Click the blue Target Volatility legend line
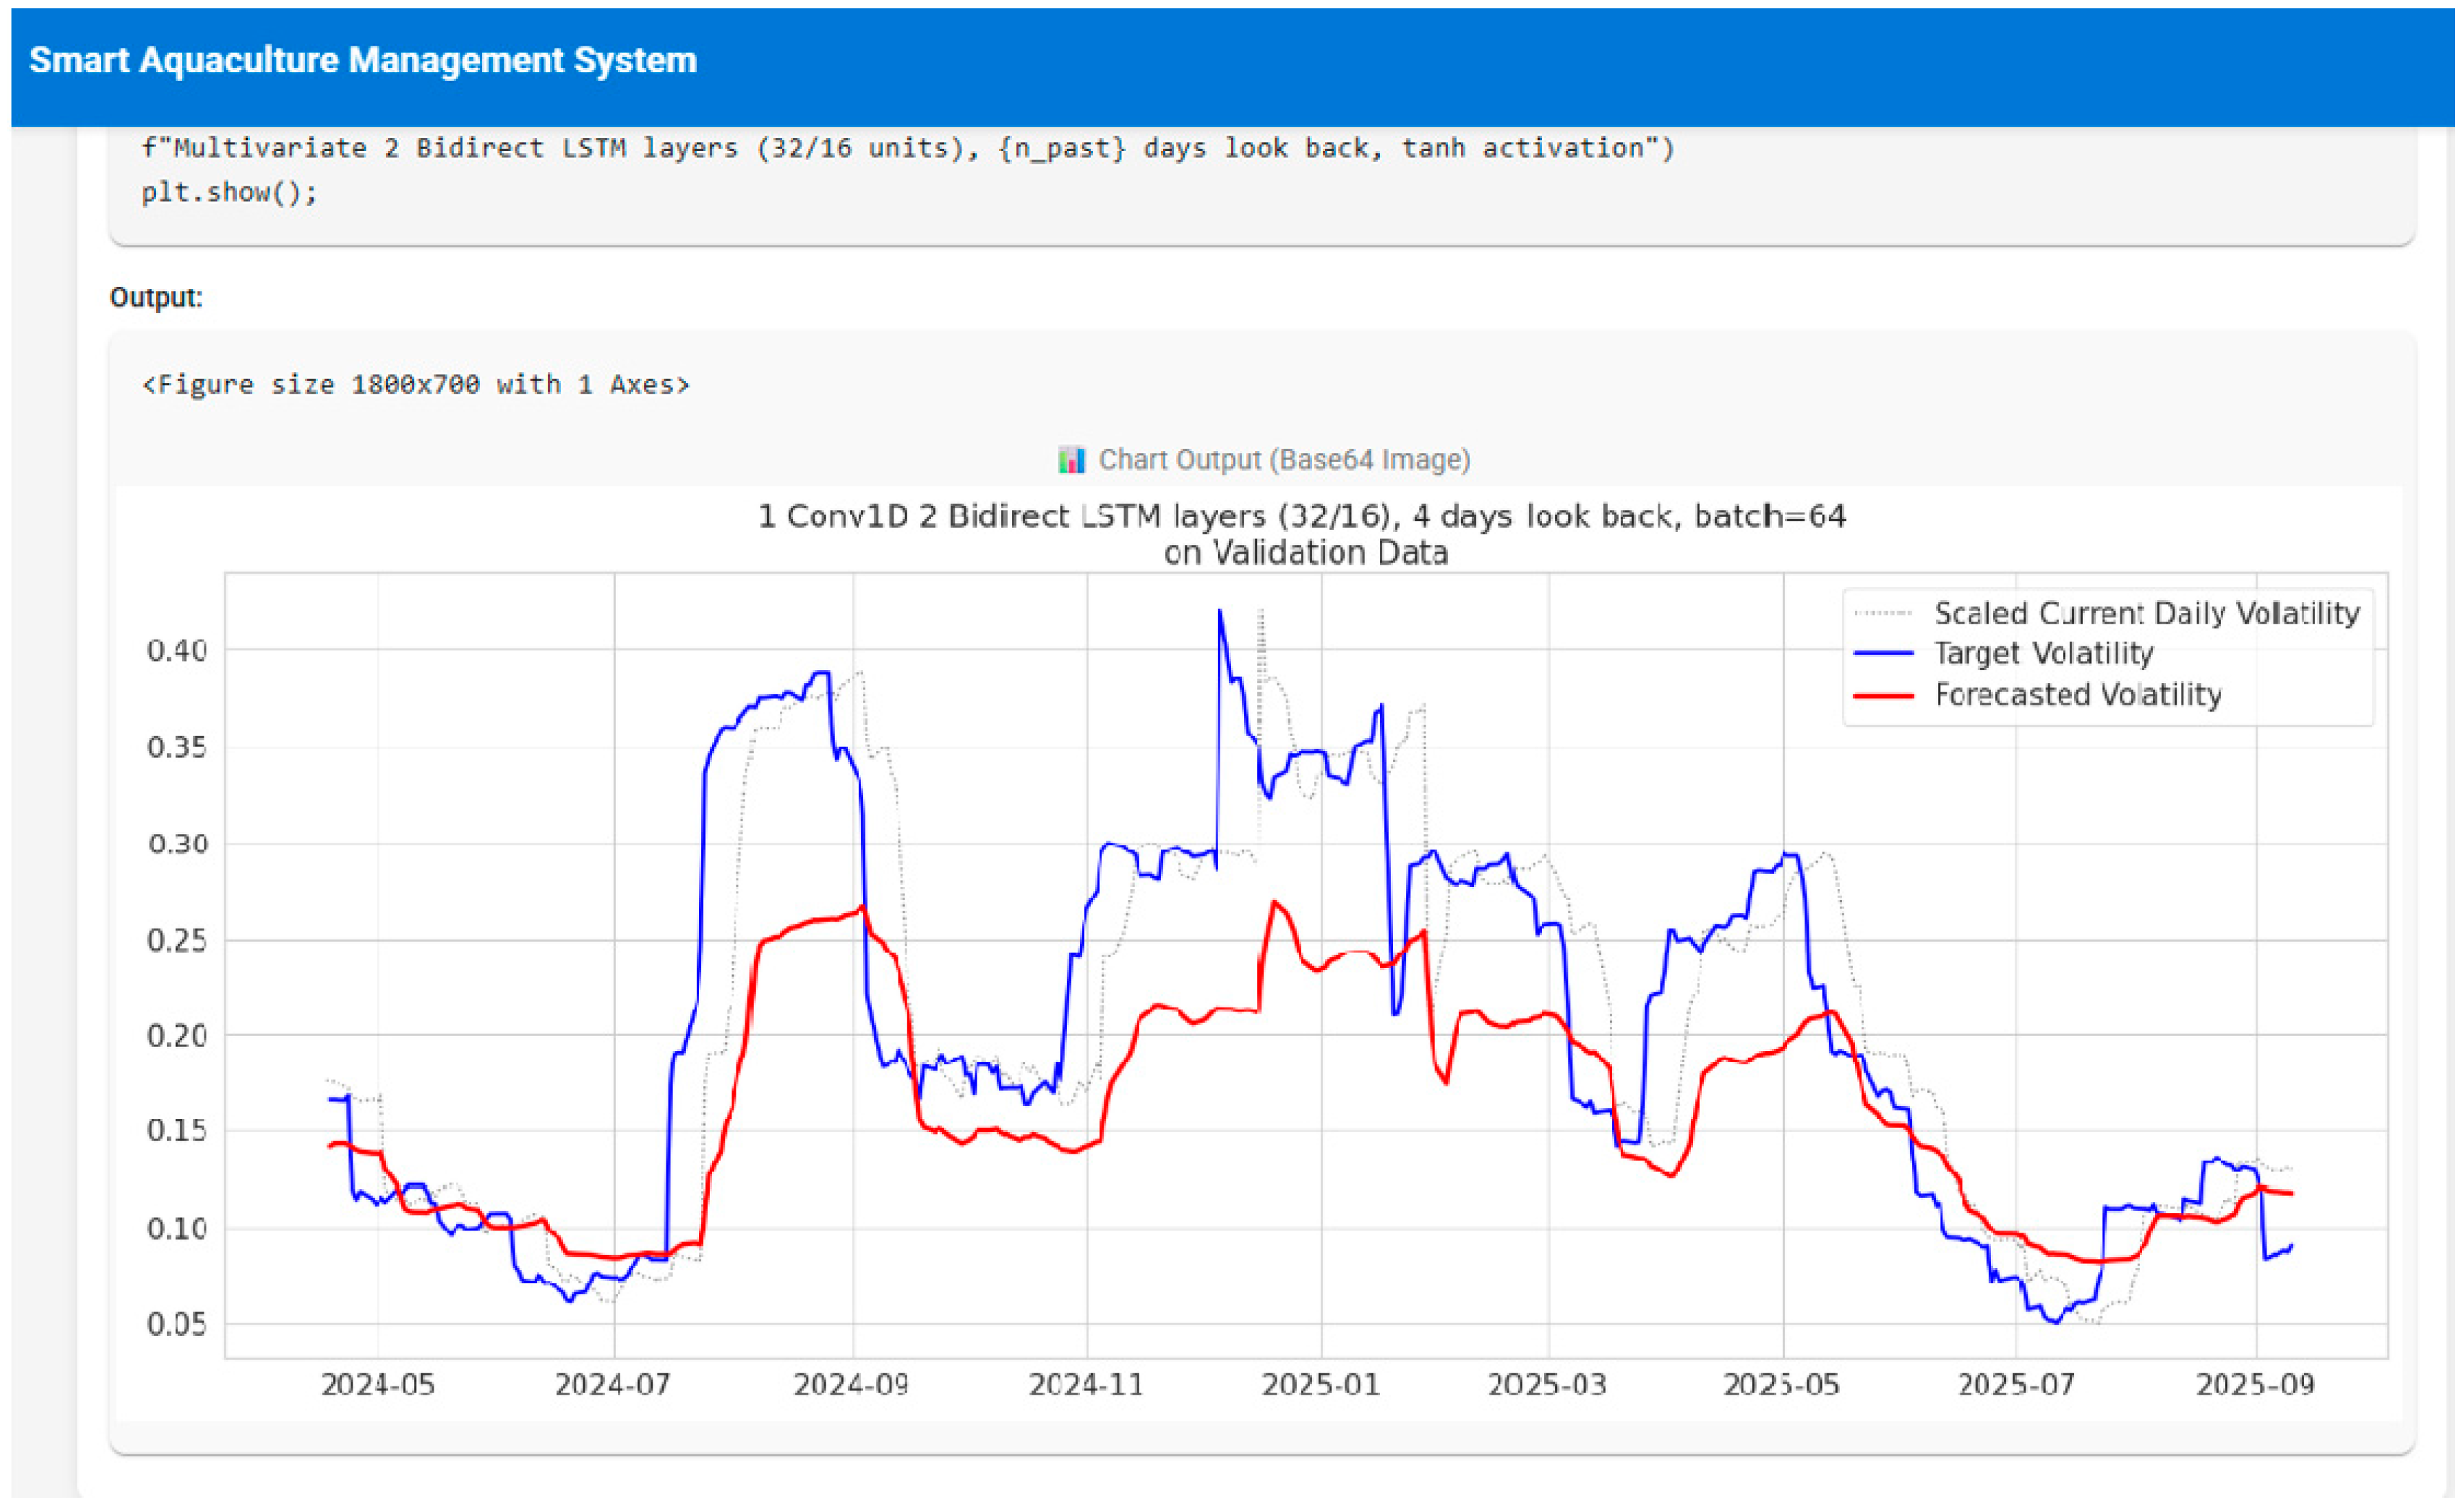Screen dimensions: 2464x1507 [x=1883, y=654]
